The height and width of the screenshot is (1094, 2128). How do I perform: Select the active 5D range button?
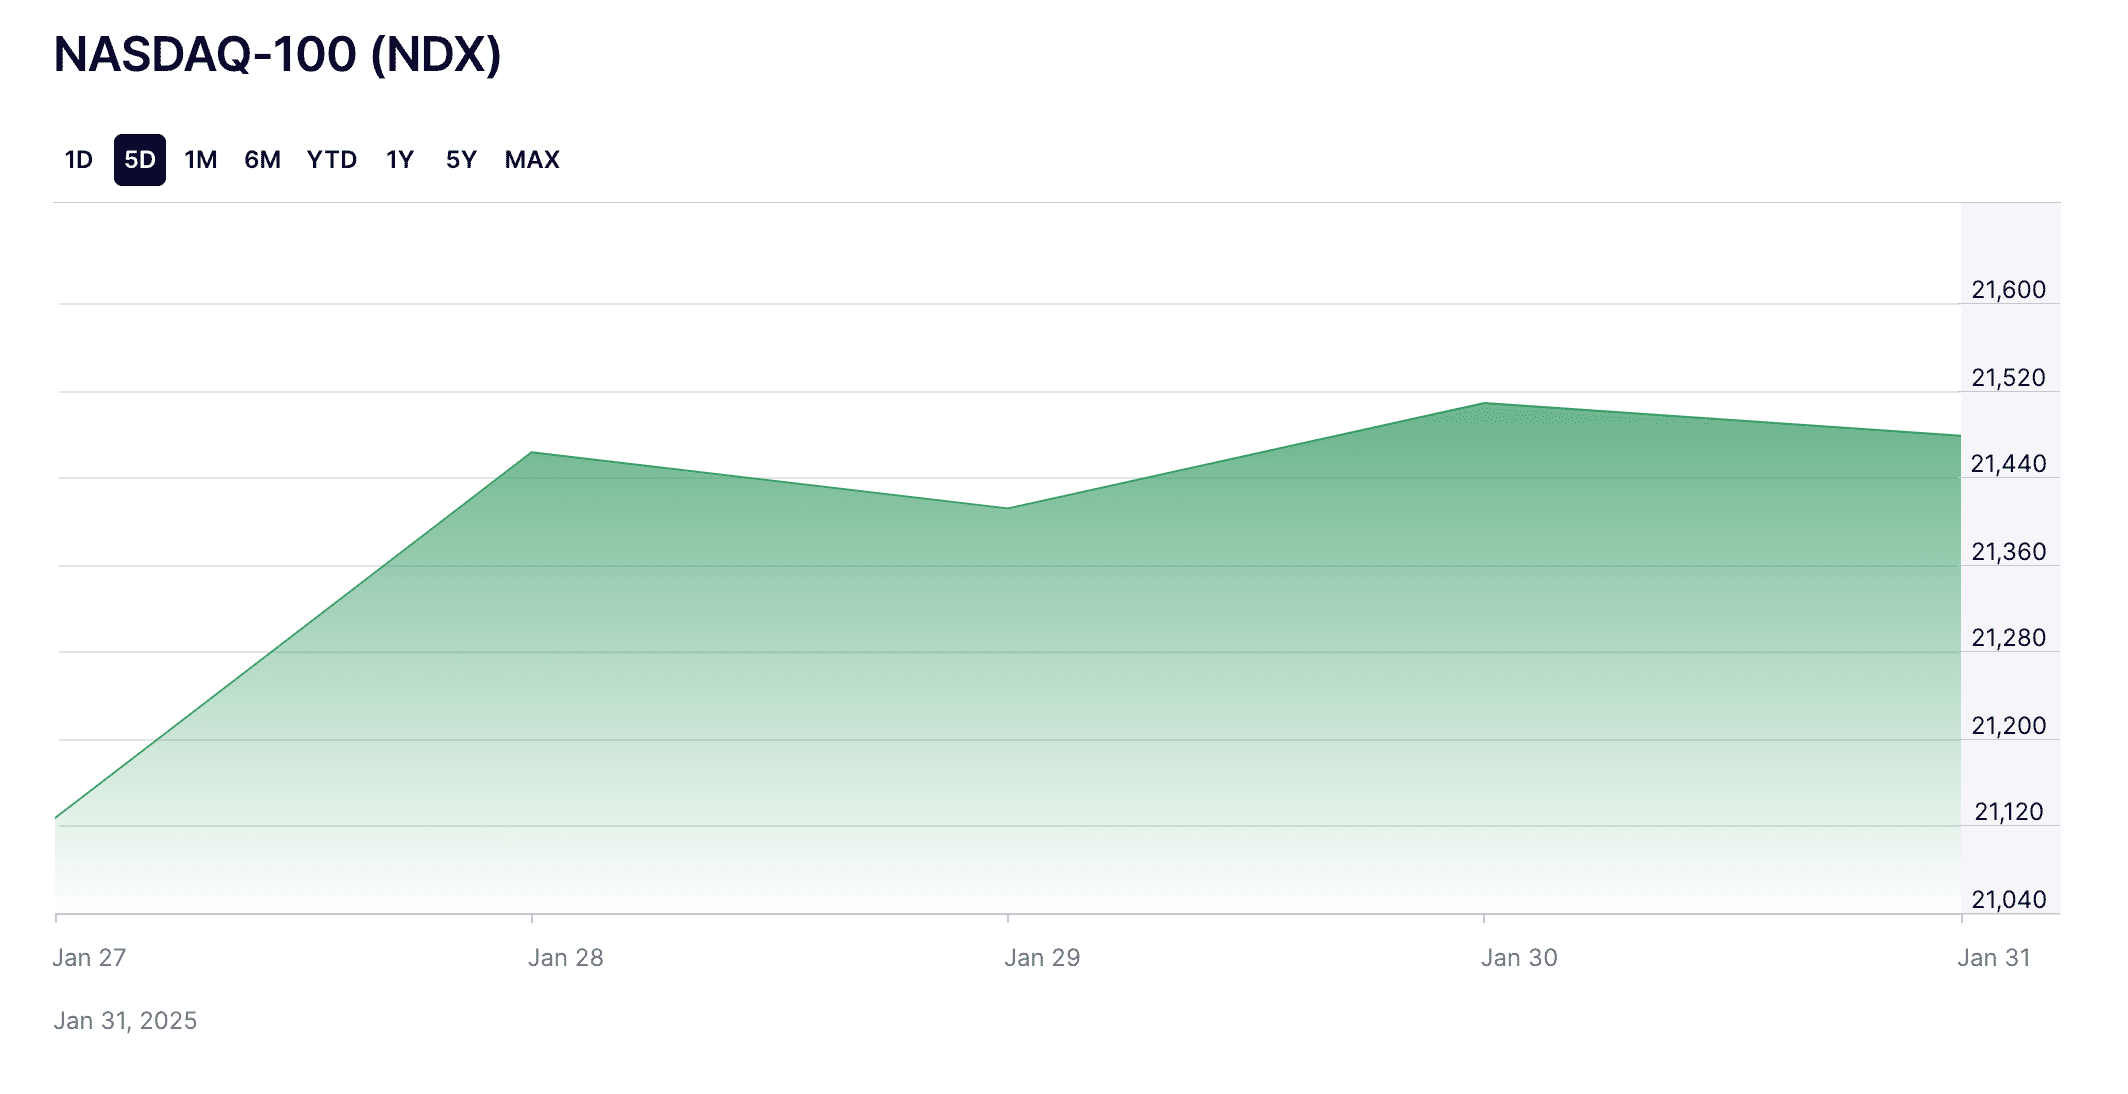click(x=140, y=160)
